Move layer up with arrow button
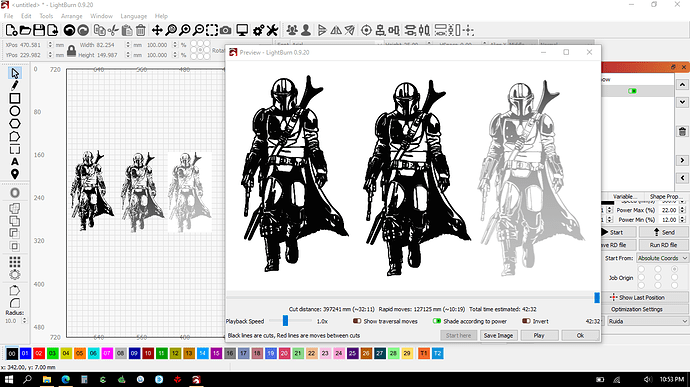The image size is (690, 387). point(682,85)
